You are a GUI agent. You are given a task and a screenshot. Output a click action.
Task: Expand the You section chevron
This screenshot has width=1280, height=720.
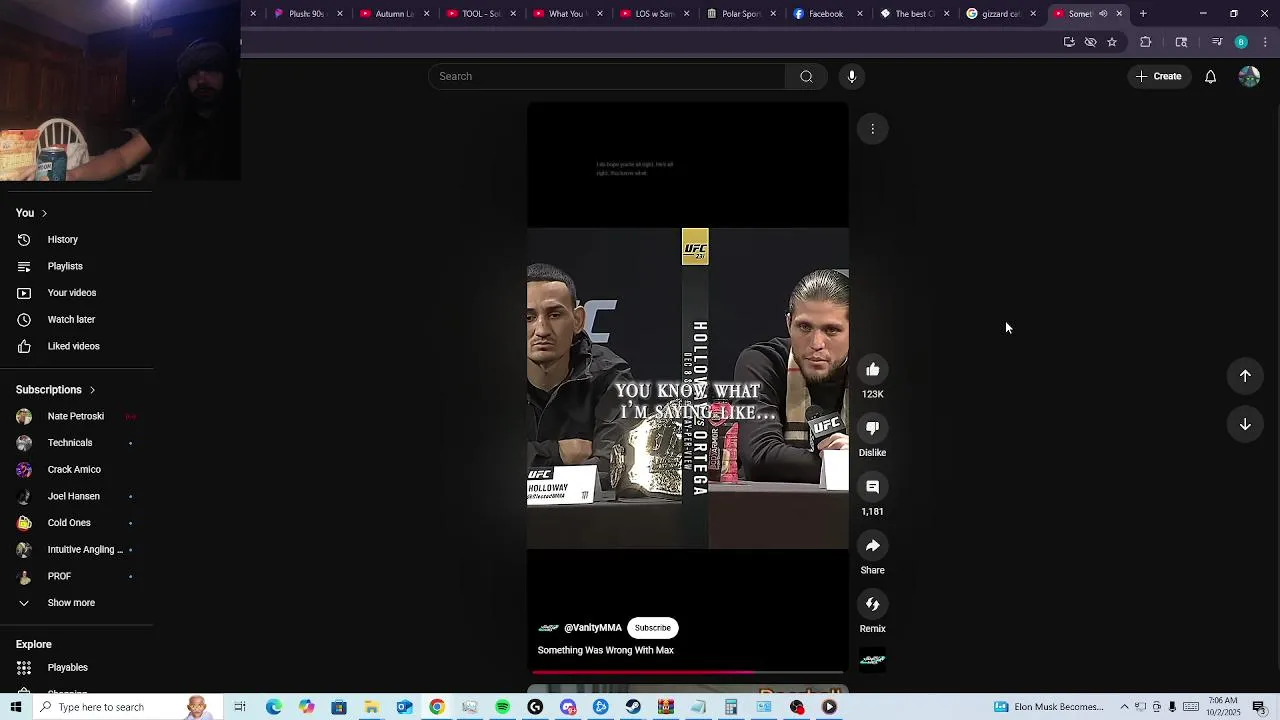pos(44,213)
